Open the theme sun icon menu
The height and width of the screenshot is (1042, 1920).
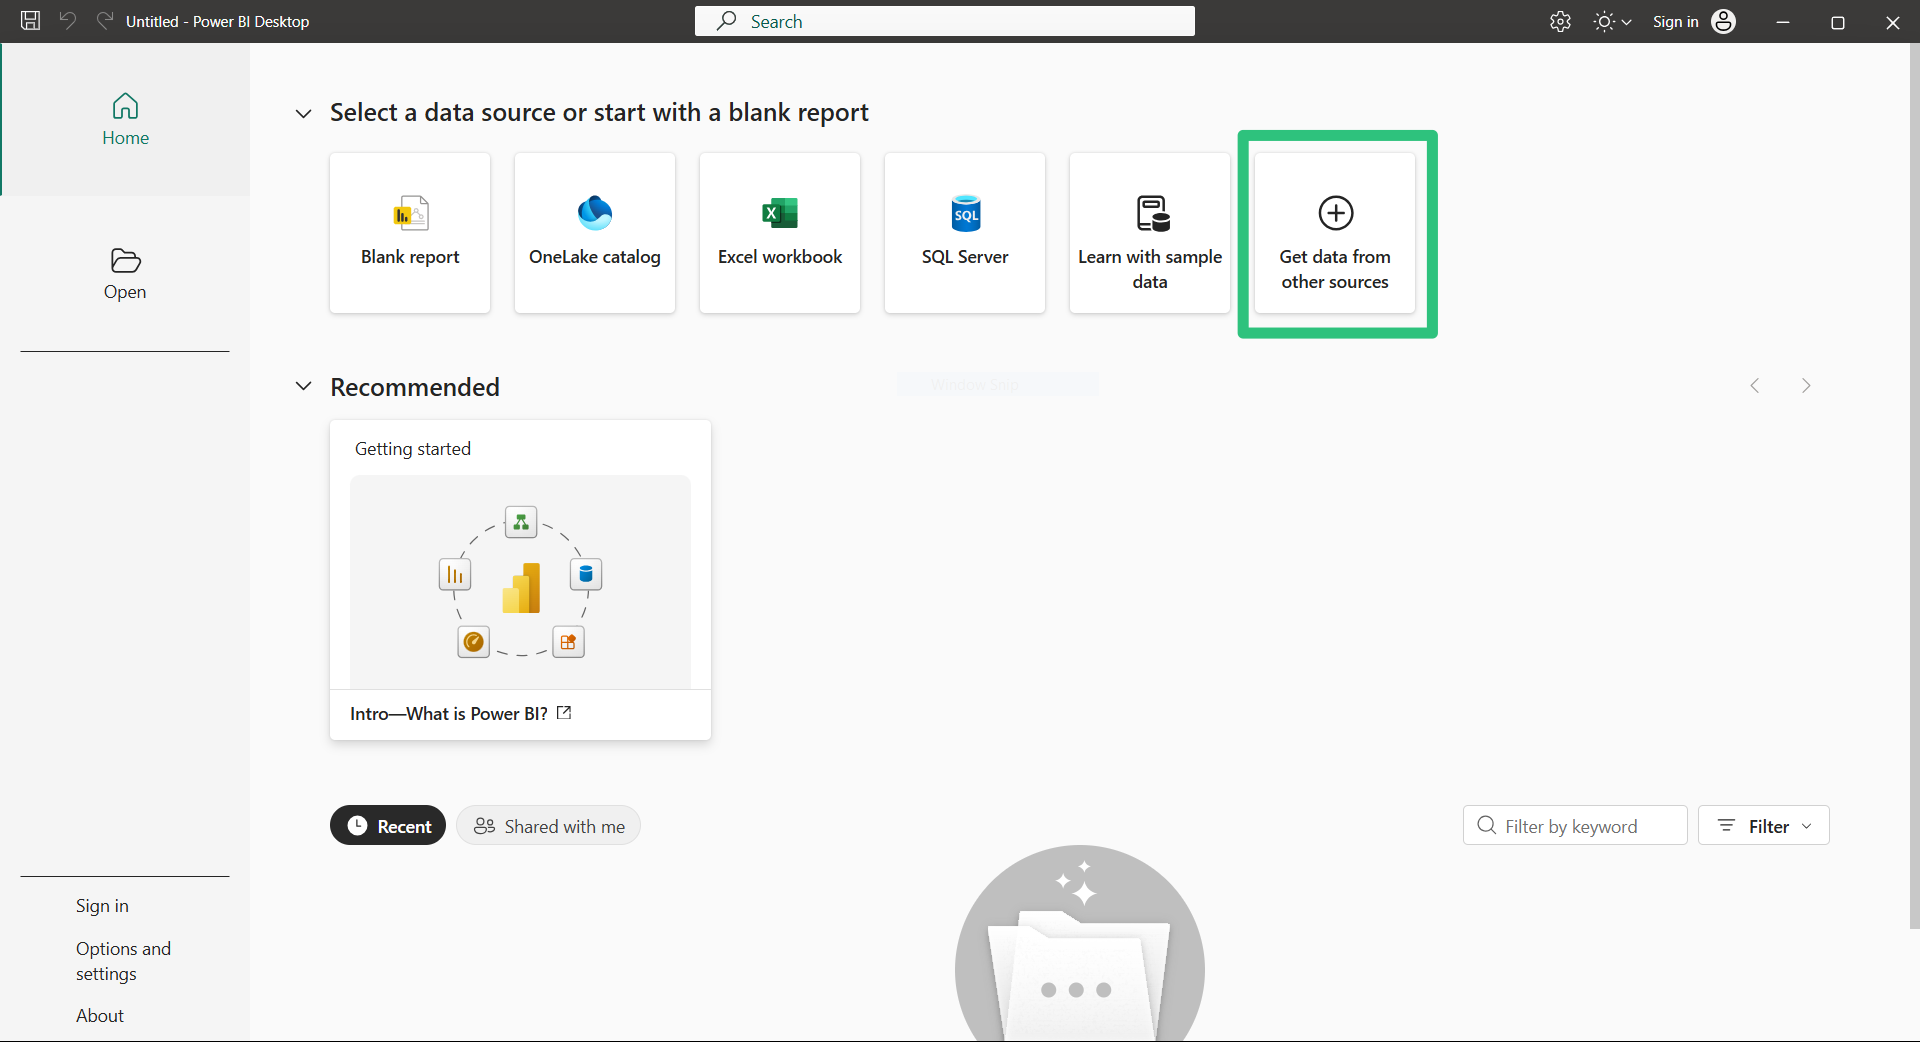[x=1612, y=21]
